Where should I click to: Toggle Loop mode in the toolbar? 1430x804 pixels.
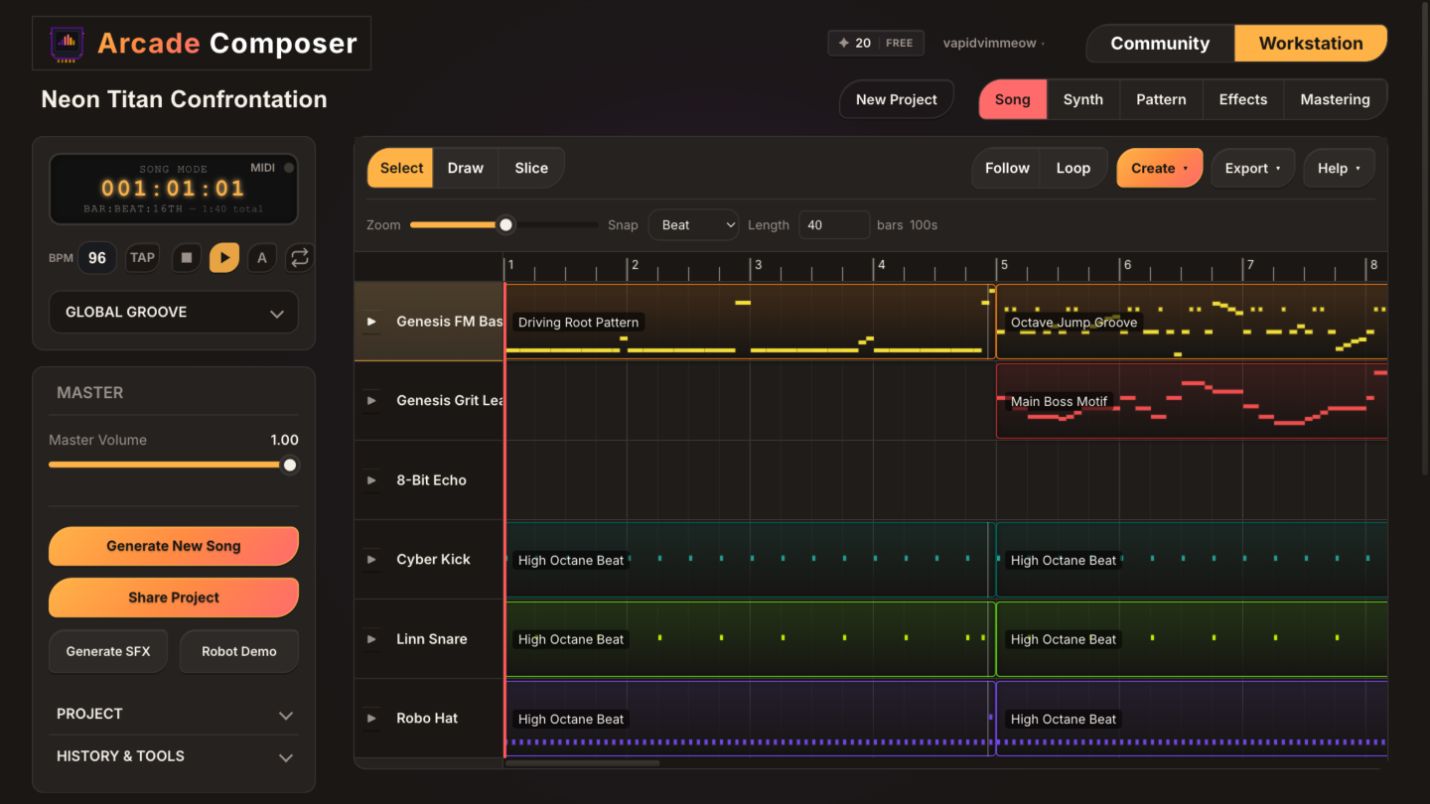[x=1073, y=168]
